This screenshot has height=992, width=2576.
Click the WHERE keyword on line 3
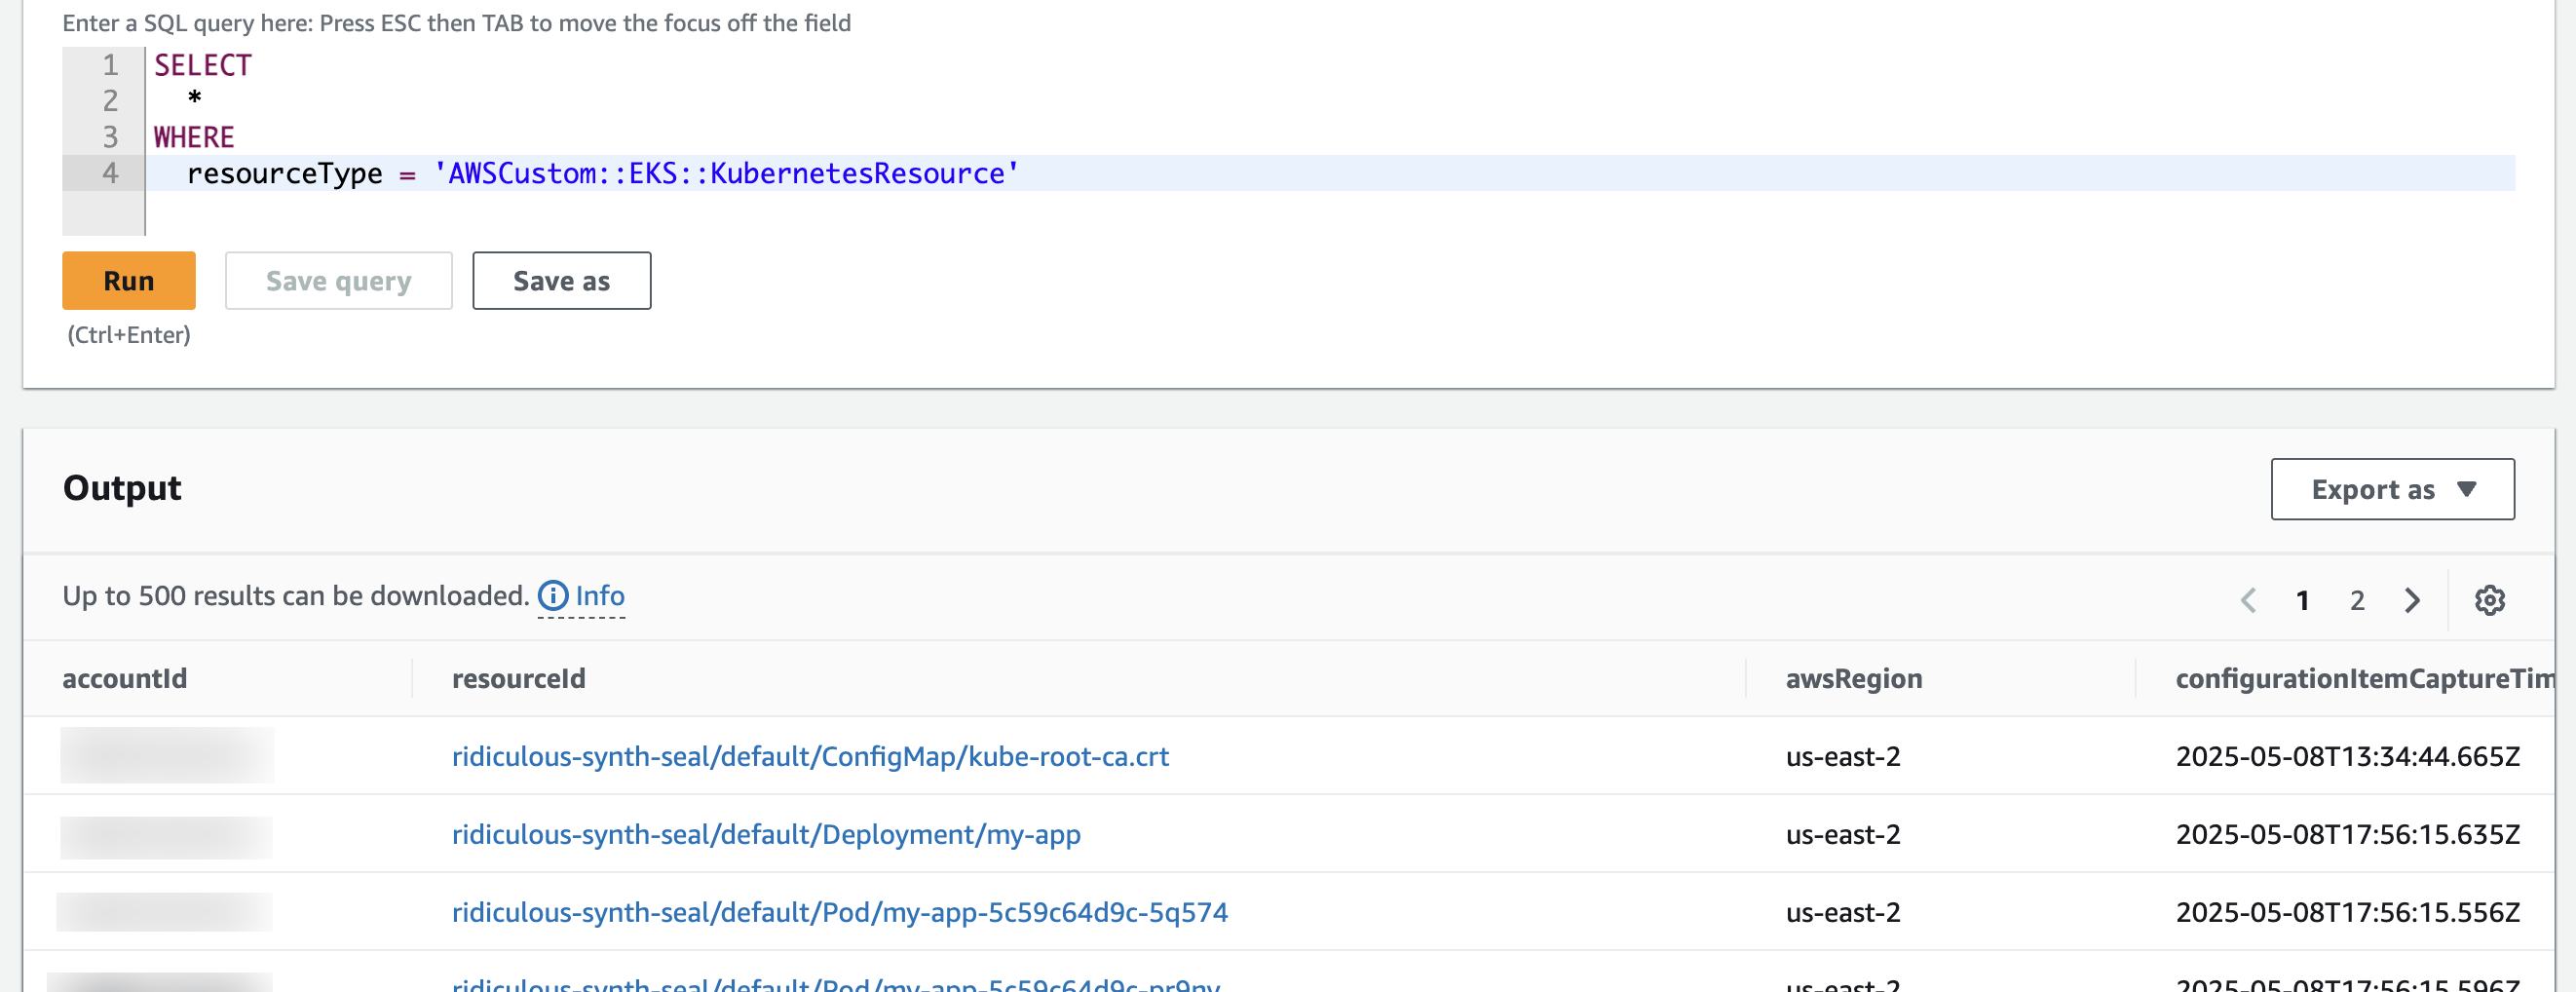tap(194, 137)
